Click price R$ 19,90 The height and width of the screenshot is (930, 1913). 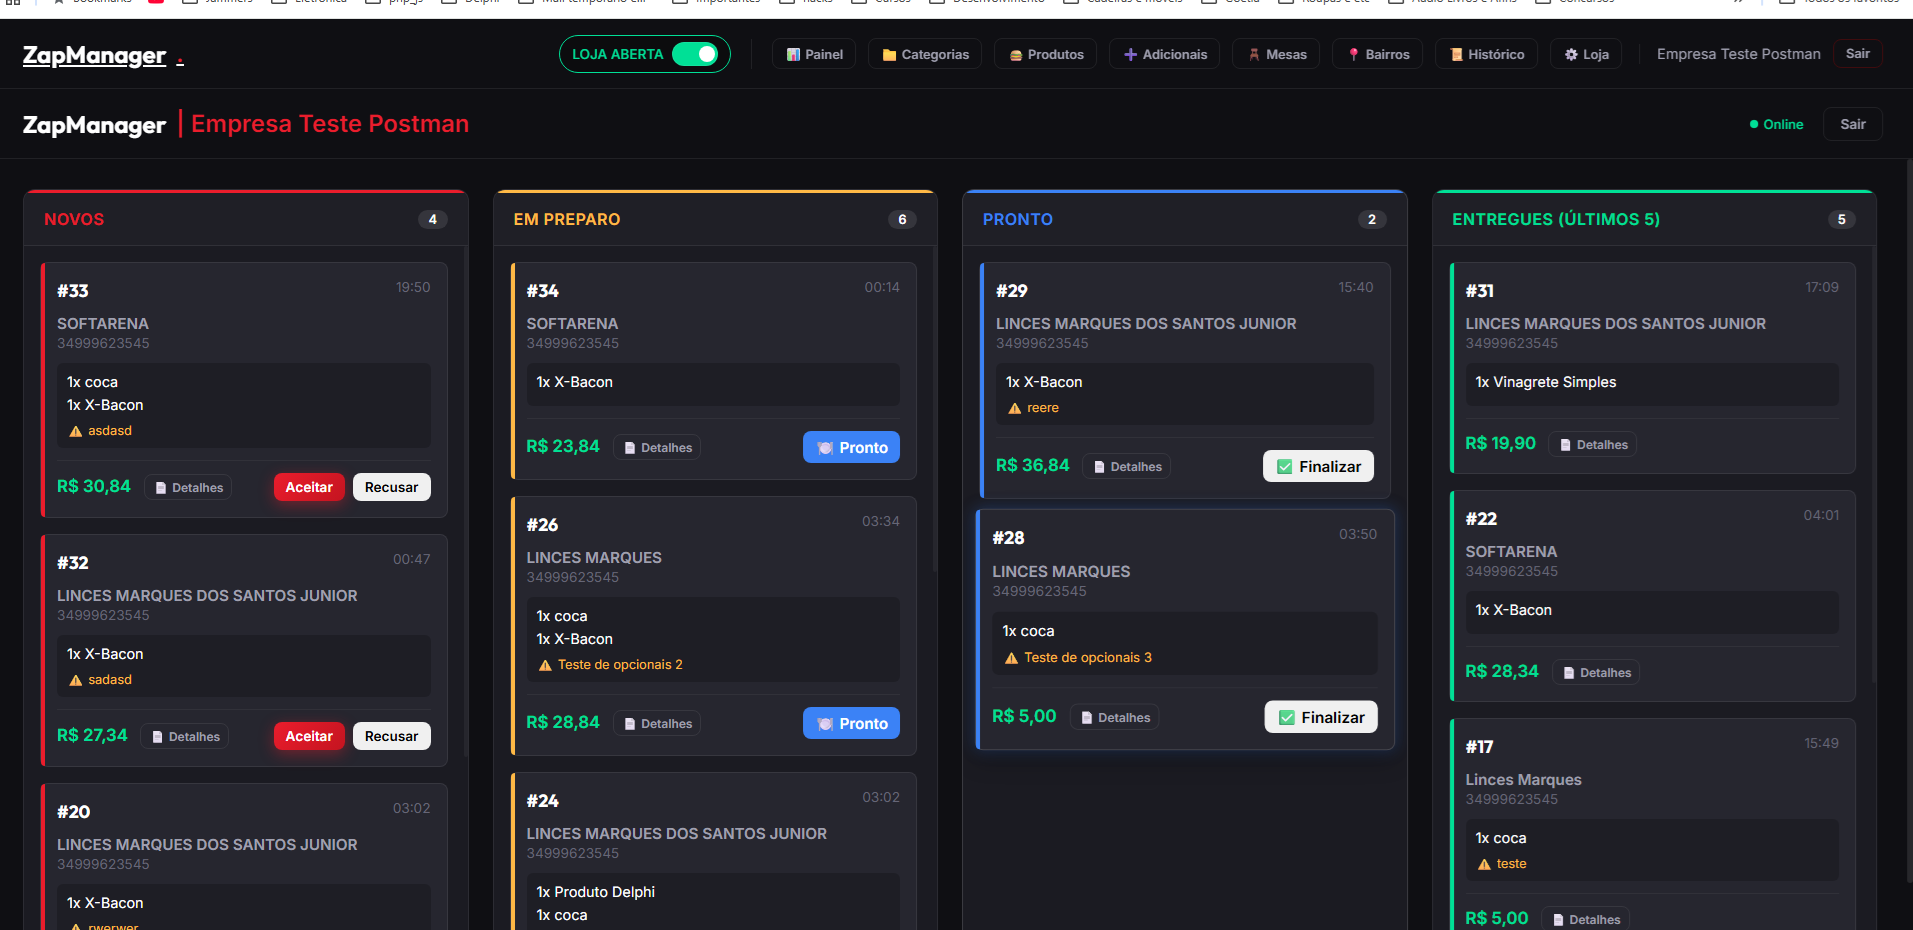click(x=1500, y=443)
